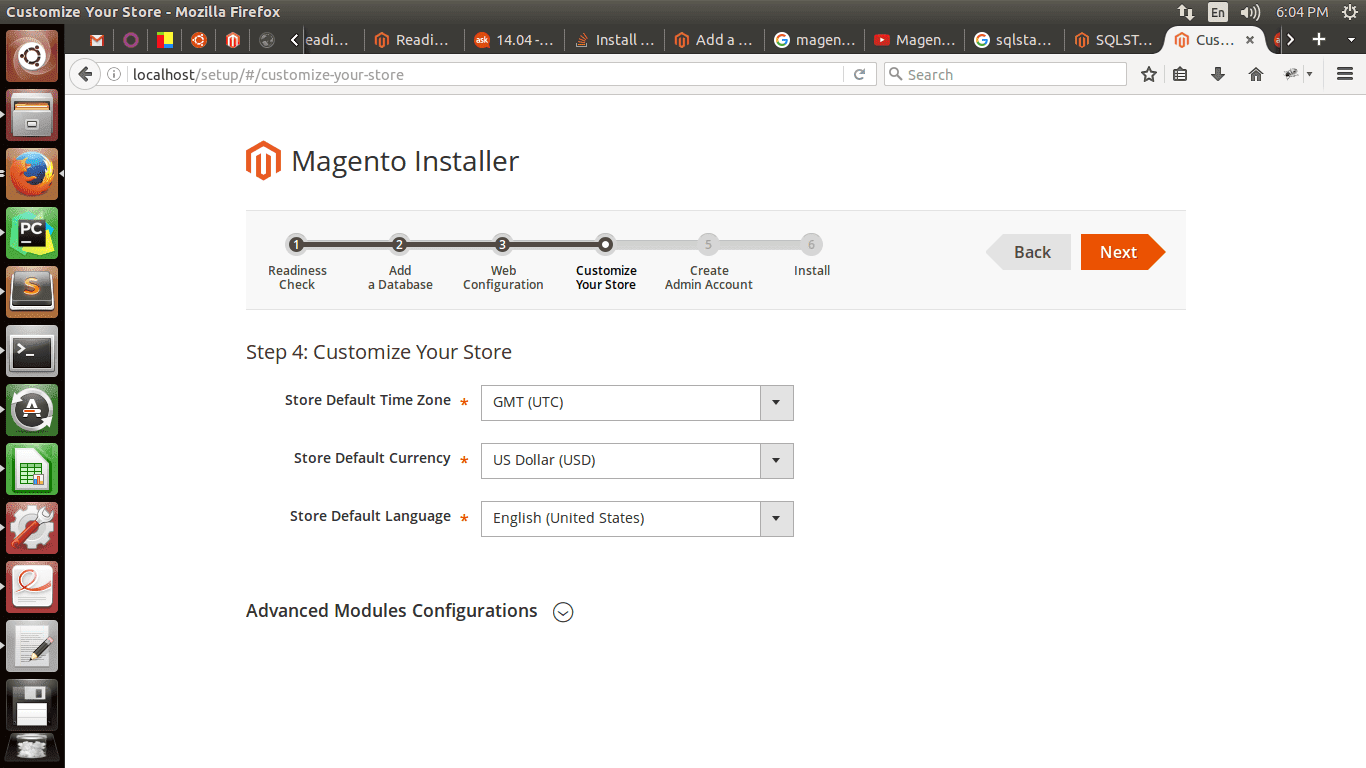Click the floppy disk launcher icon
The height and width of the screenshot is (768, 1366).
point(32,705)
